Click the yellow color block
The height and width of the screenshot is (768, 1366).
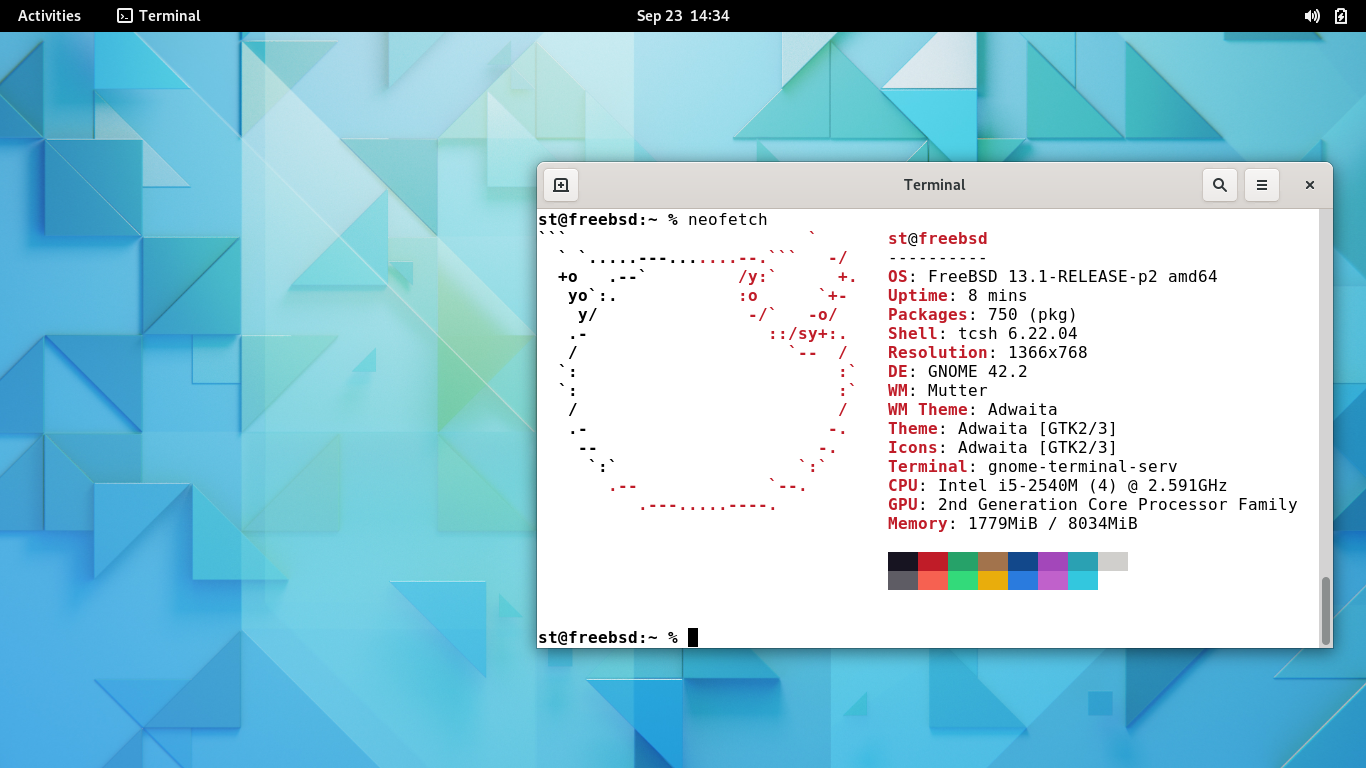(993, 580)
